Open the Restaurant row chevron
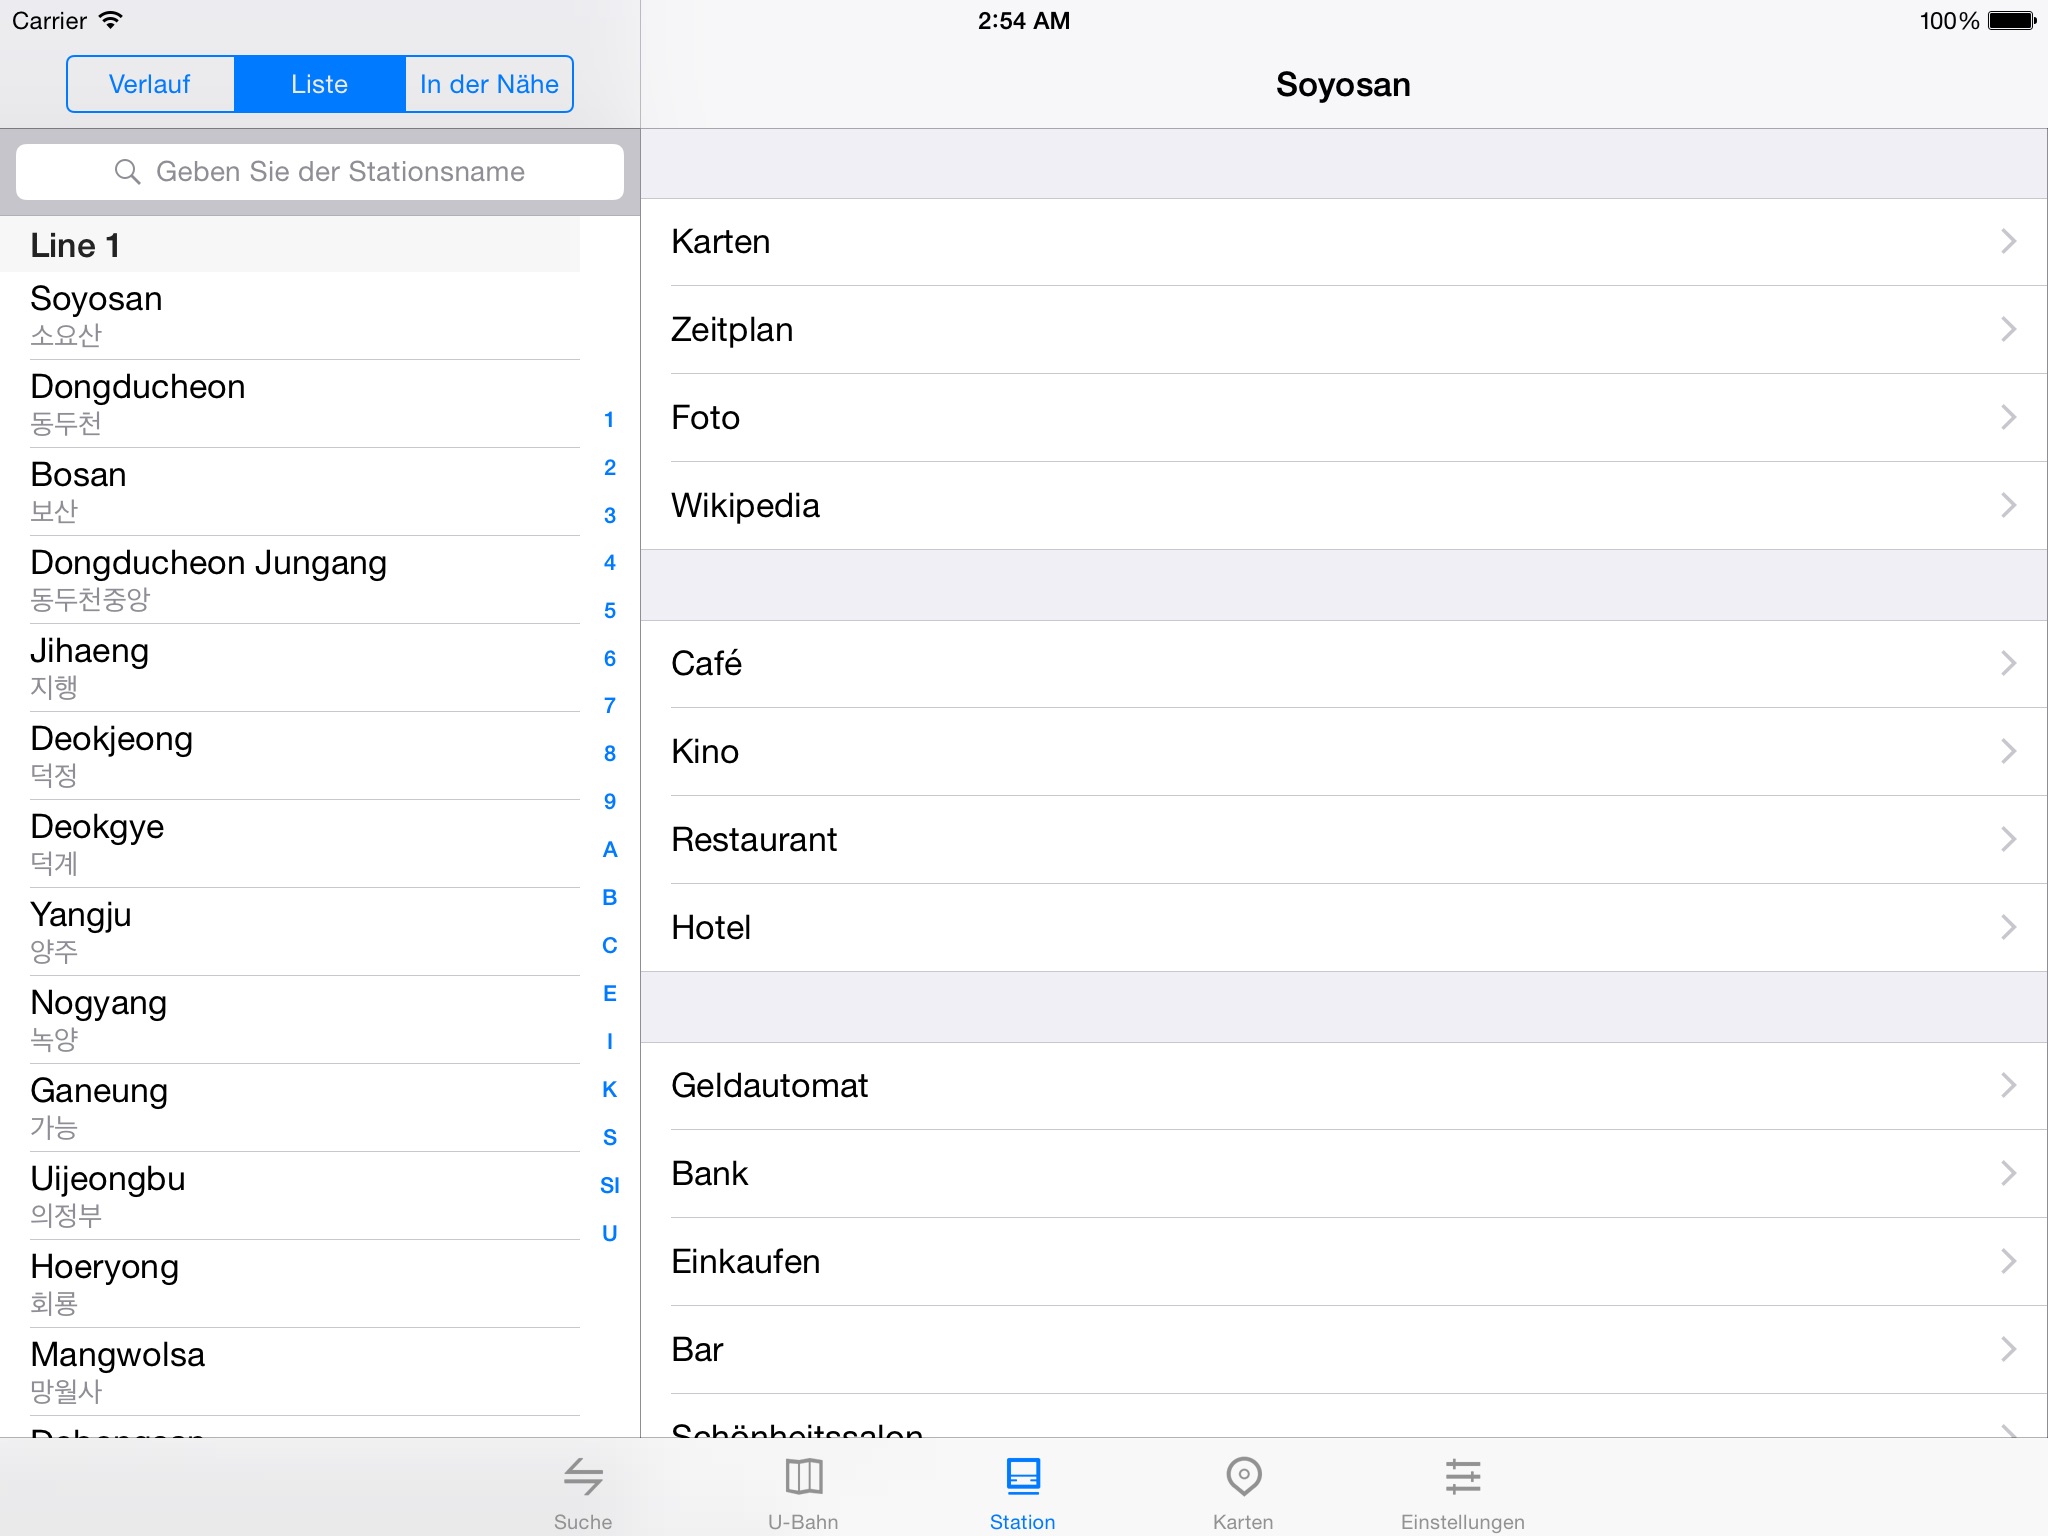 tap(2008, 840)
